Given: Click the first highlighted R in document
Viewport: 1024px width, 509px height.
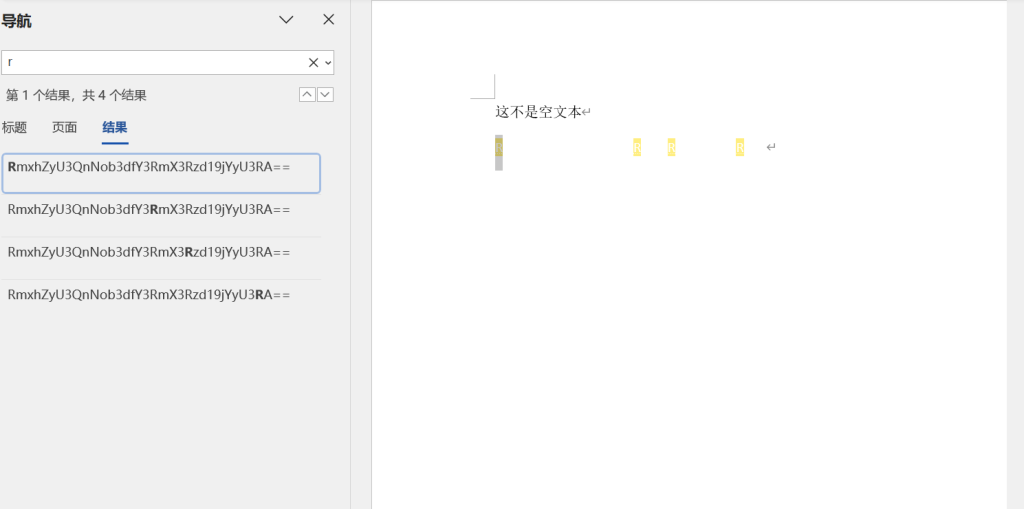Looking at the screenshot, I should click(x=499, y=148).
